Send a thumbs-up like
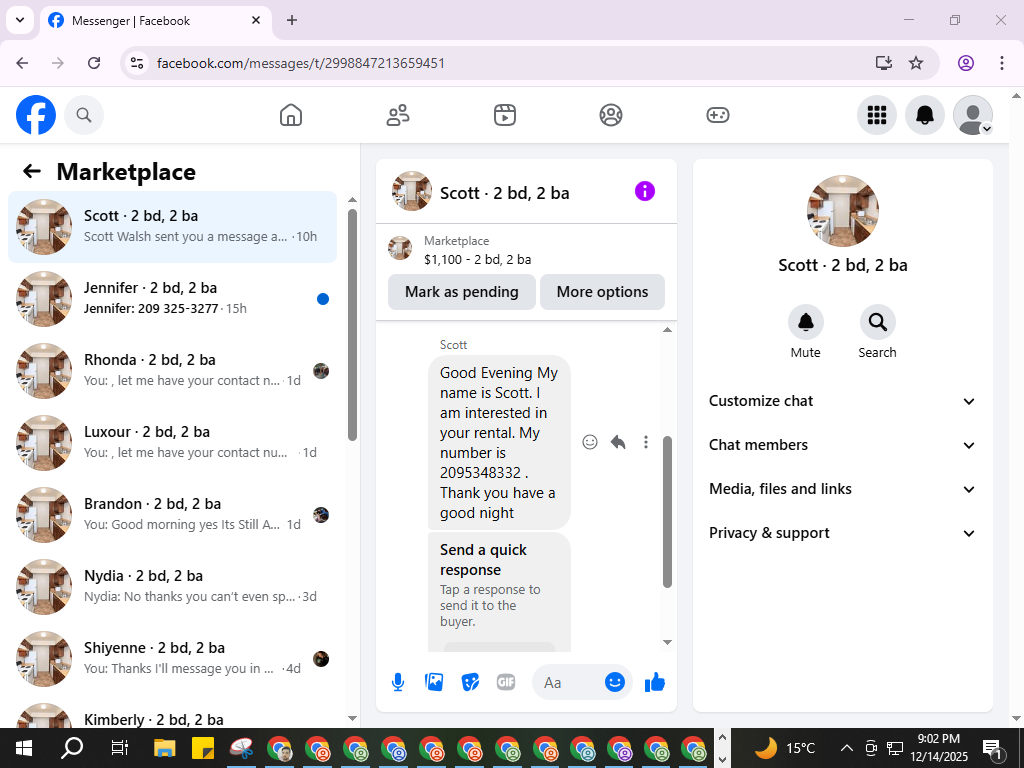This screenshot has width=1024, height=768. (x=654, y=682)
